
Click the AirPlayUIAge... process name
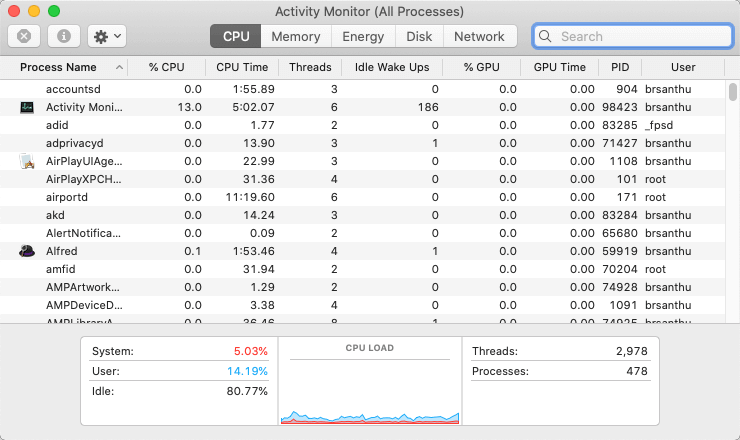tap(84, 161)
